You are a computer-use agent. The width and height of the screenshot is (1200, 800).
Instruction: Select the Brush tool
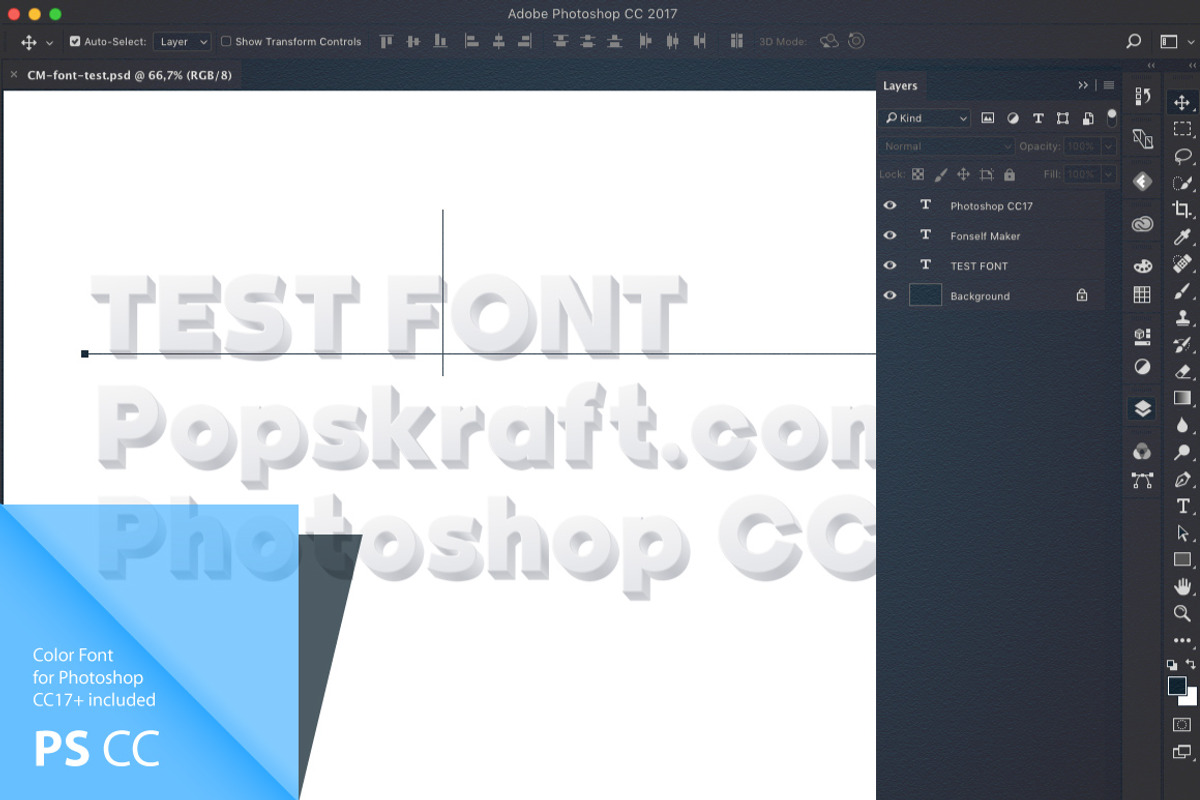coord(1182,291)
